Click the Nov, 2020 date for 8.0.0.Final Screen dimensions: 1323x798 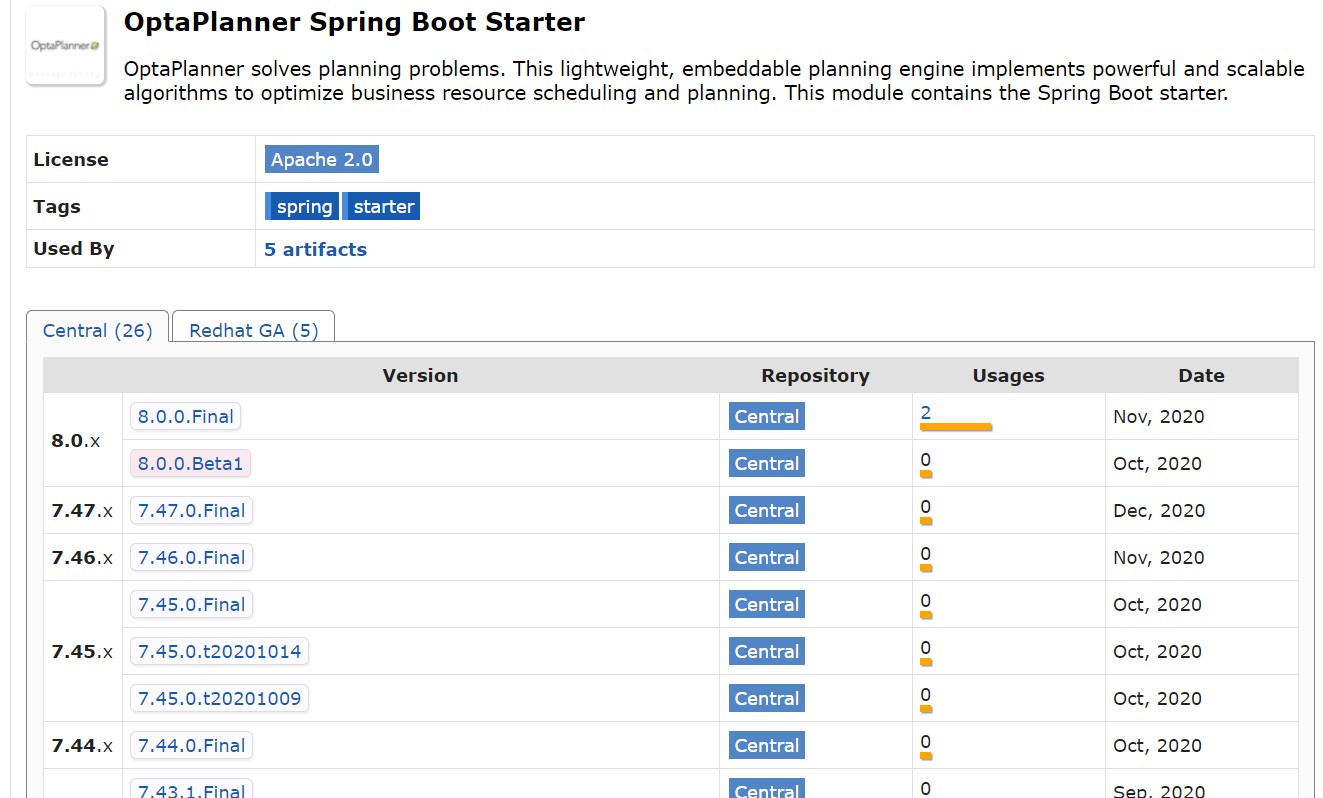tap(1159, 416)
